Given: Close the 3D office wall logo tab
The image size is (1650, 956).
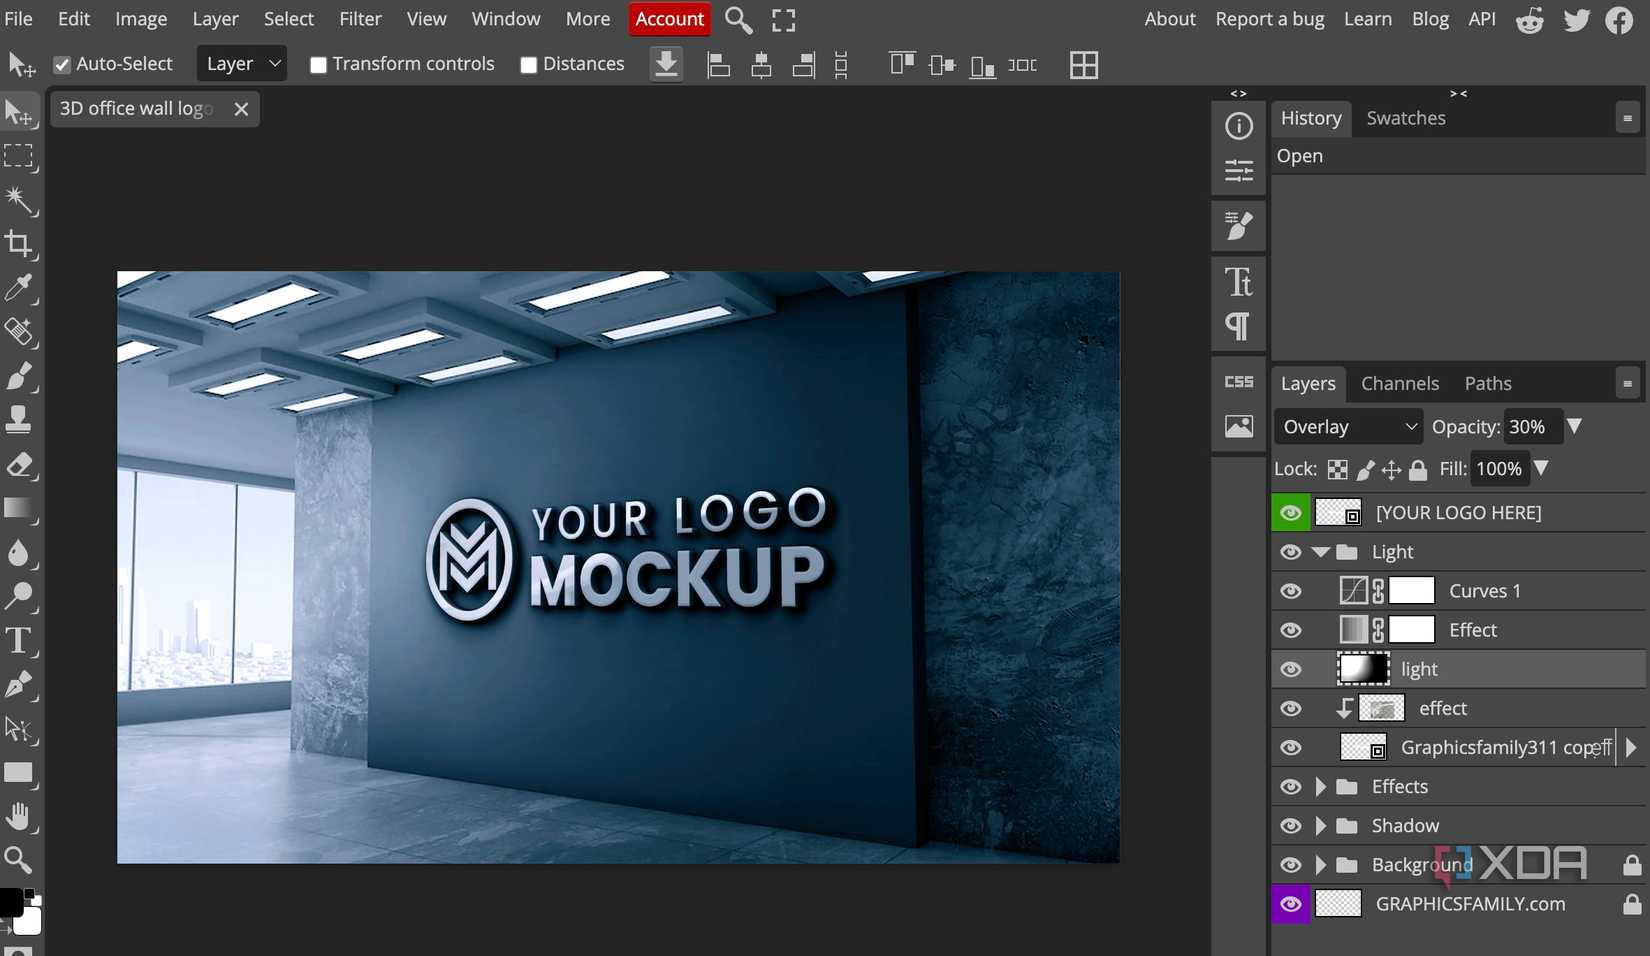Looking at the screenshot, I should tap(240, 108).
